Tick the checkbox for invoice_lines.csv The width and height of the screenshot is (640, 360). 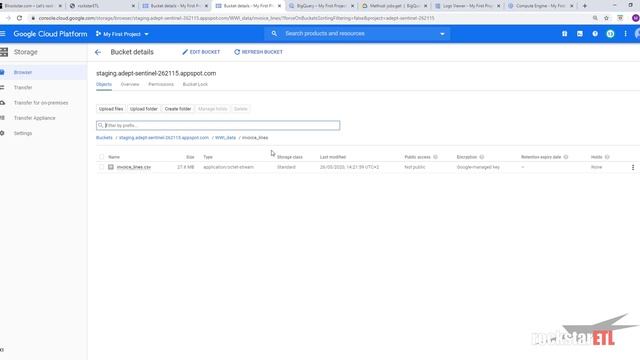pyautogui.click(x=101, y=167)
